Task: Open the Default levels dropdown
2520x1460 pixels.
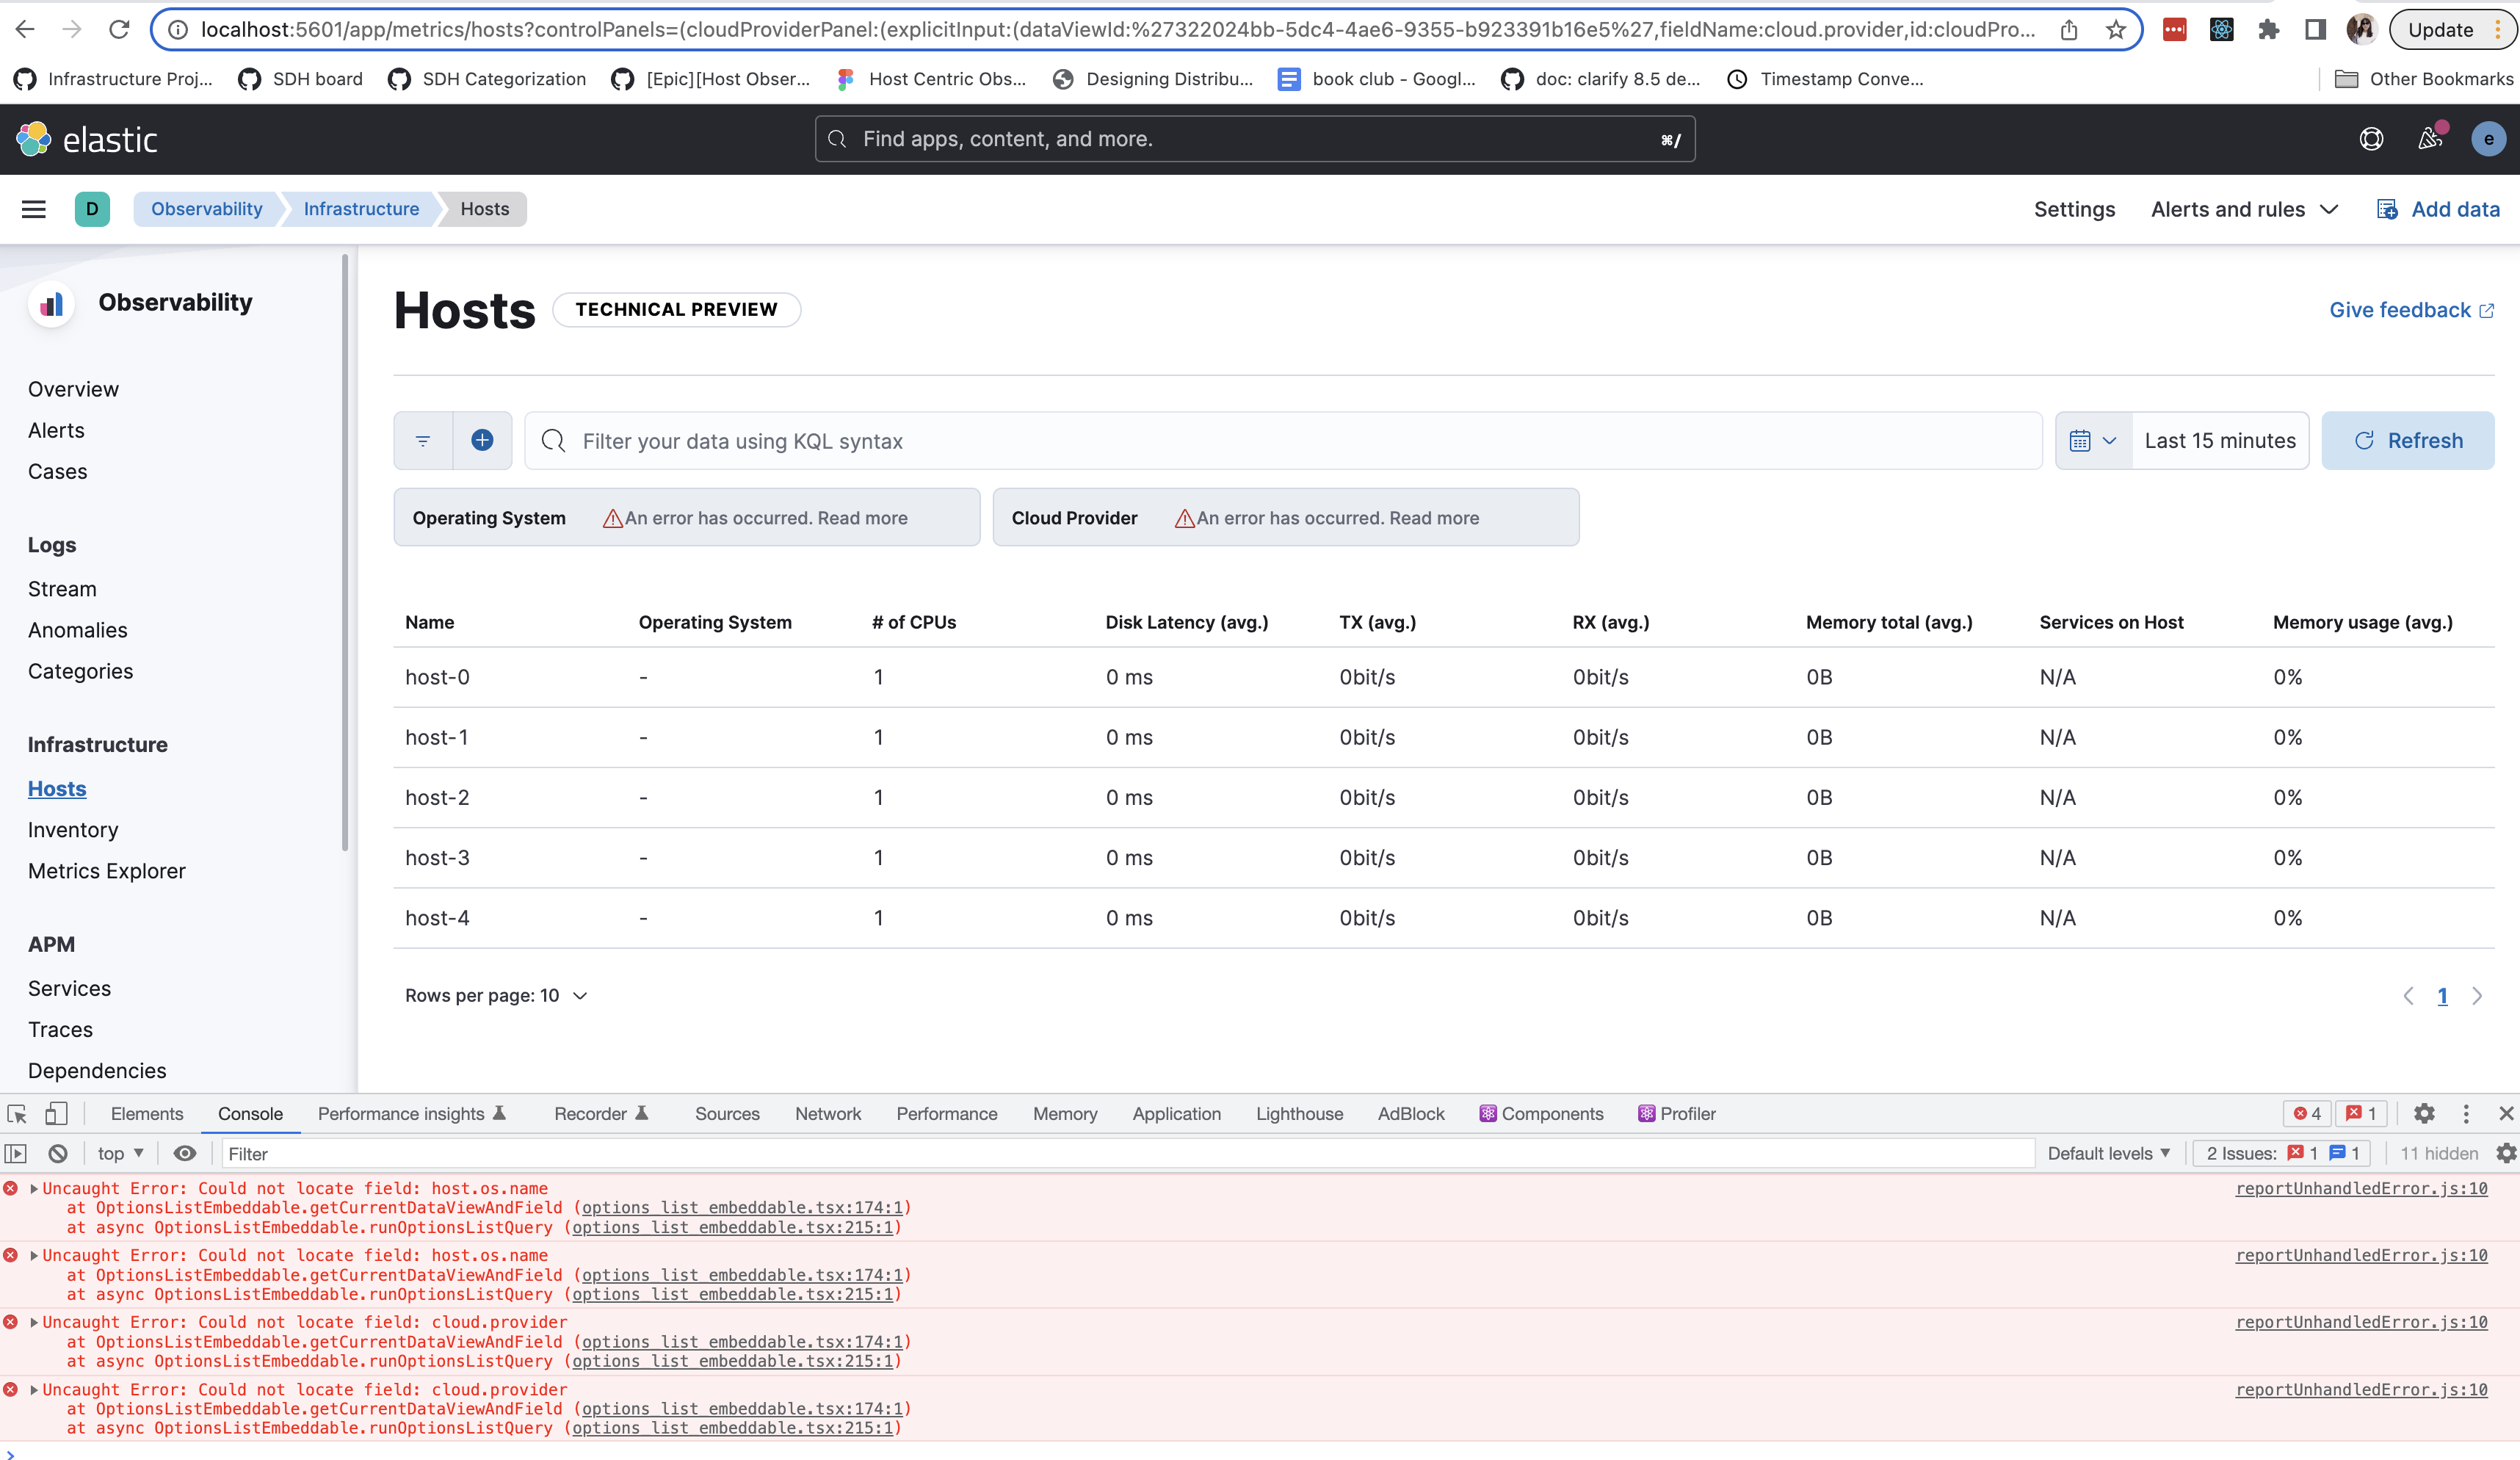Action: 2109,1153
